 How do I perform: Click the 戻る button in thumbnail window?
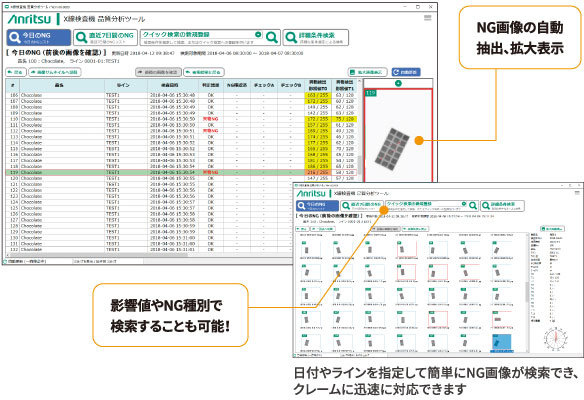click(302, 229)
